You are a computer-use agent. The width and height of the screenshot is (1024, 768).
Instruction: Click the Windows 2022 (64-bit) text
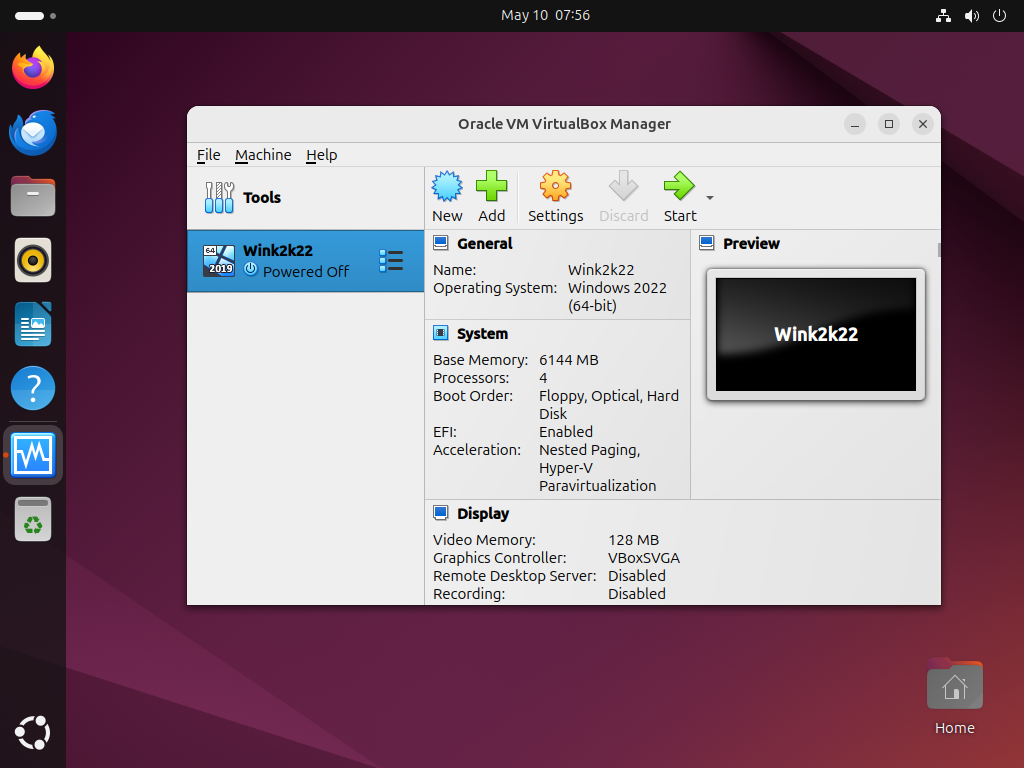(x=617, y=296)
